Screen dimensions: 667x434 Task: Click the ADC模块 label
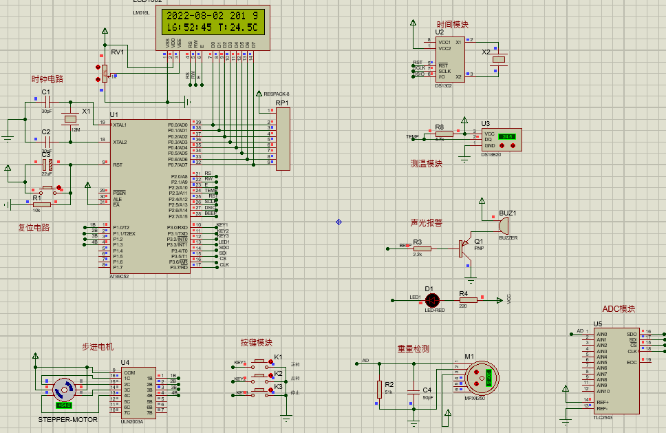coord(619,309)
